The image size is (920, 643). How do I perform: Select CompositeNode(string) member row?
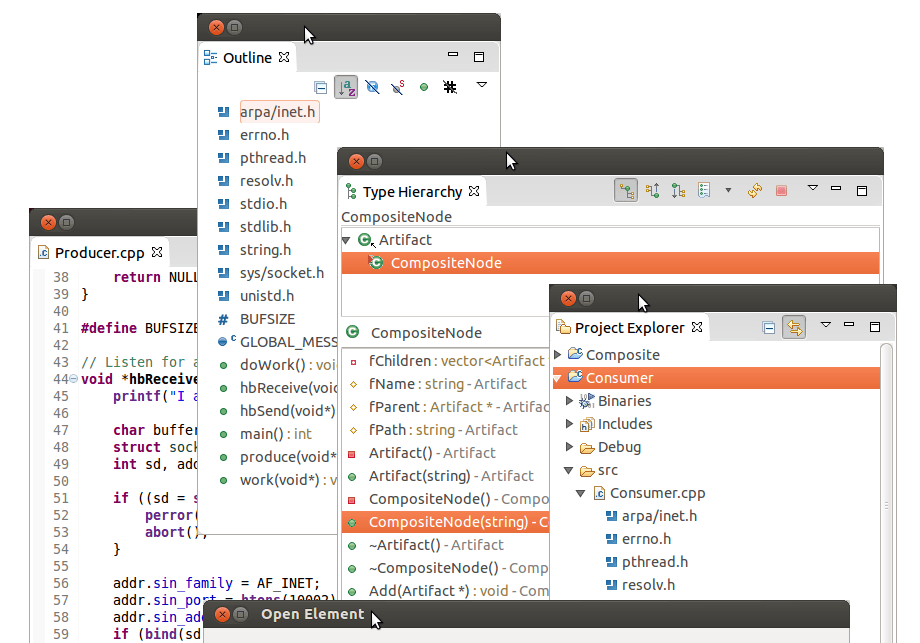[445, 522]
